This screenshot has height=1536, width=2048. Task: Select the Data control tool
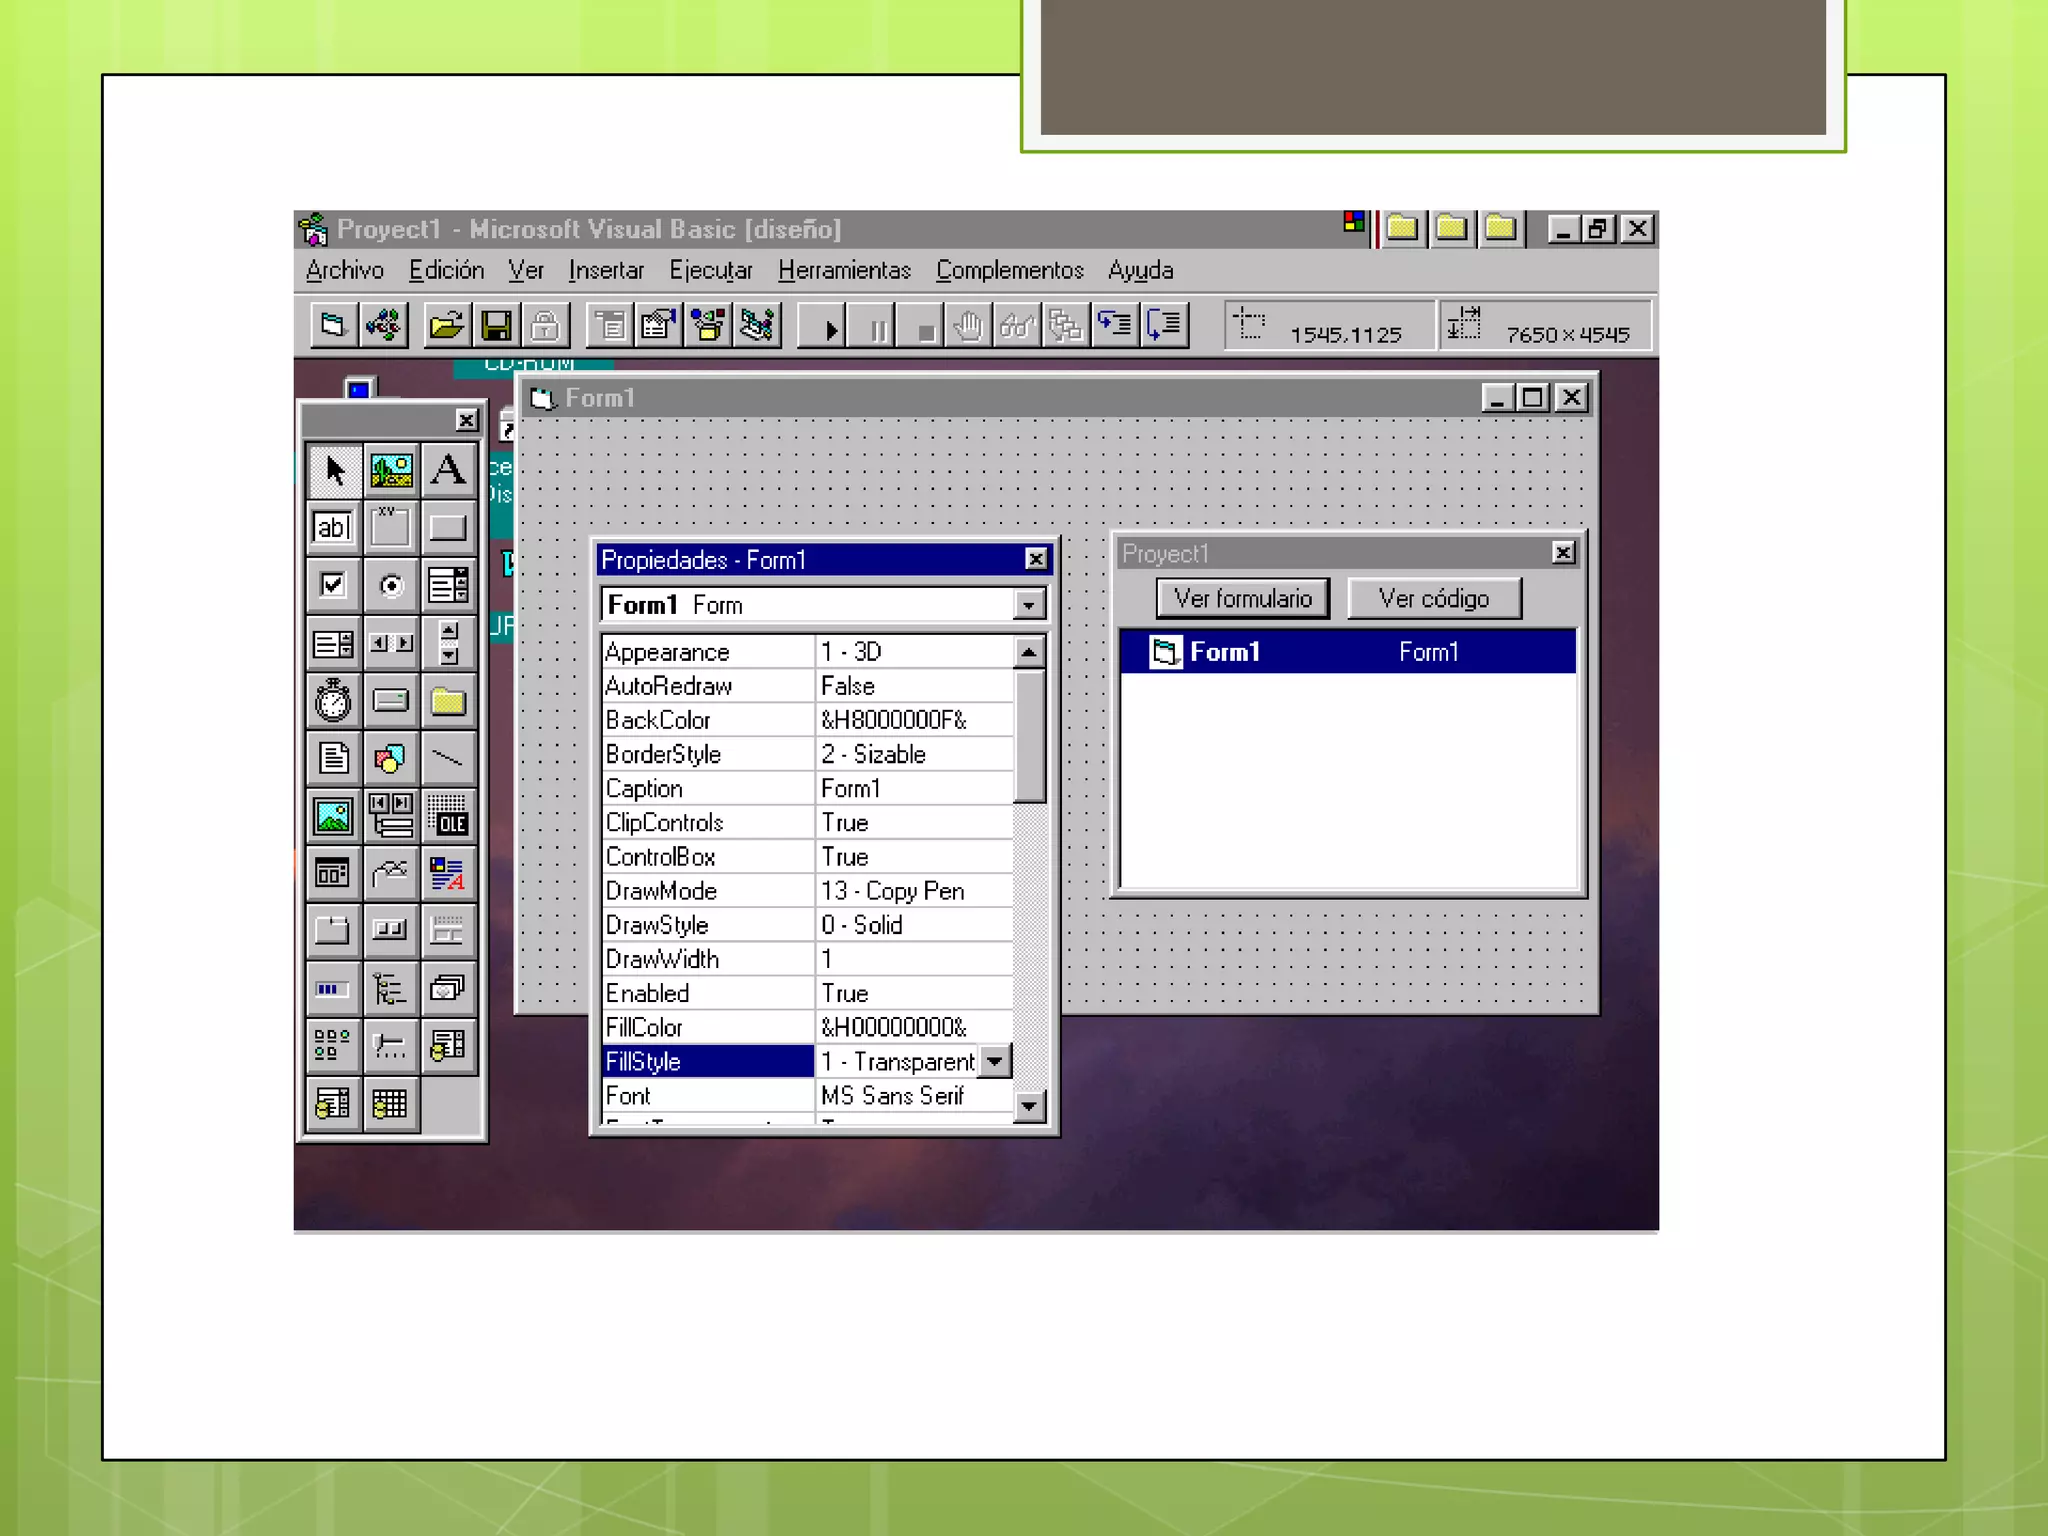391,816
